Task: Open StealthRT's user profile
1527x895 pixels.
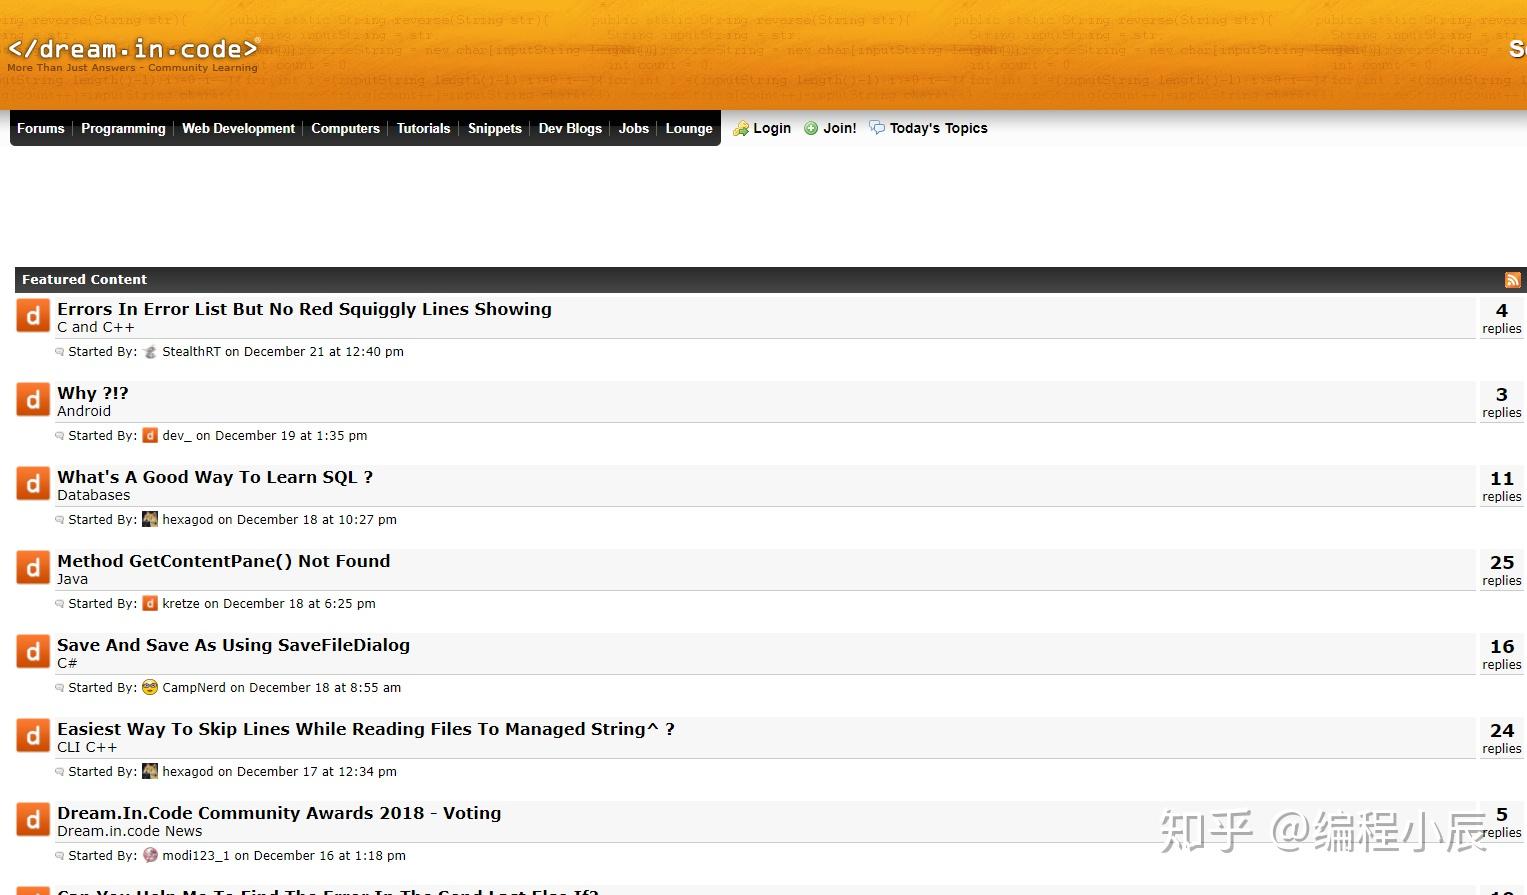Action: point(191,352)
